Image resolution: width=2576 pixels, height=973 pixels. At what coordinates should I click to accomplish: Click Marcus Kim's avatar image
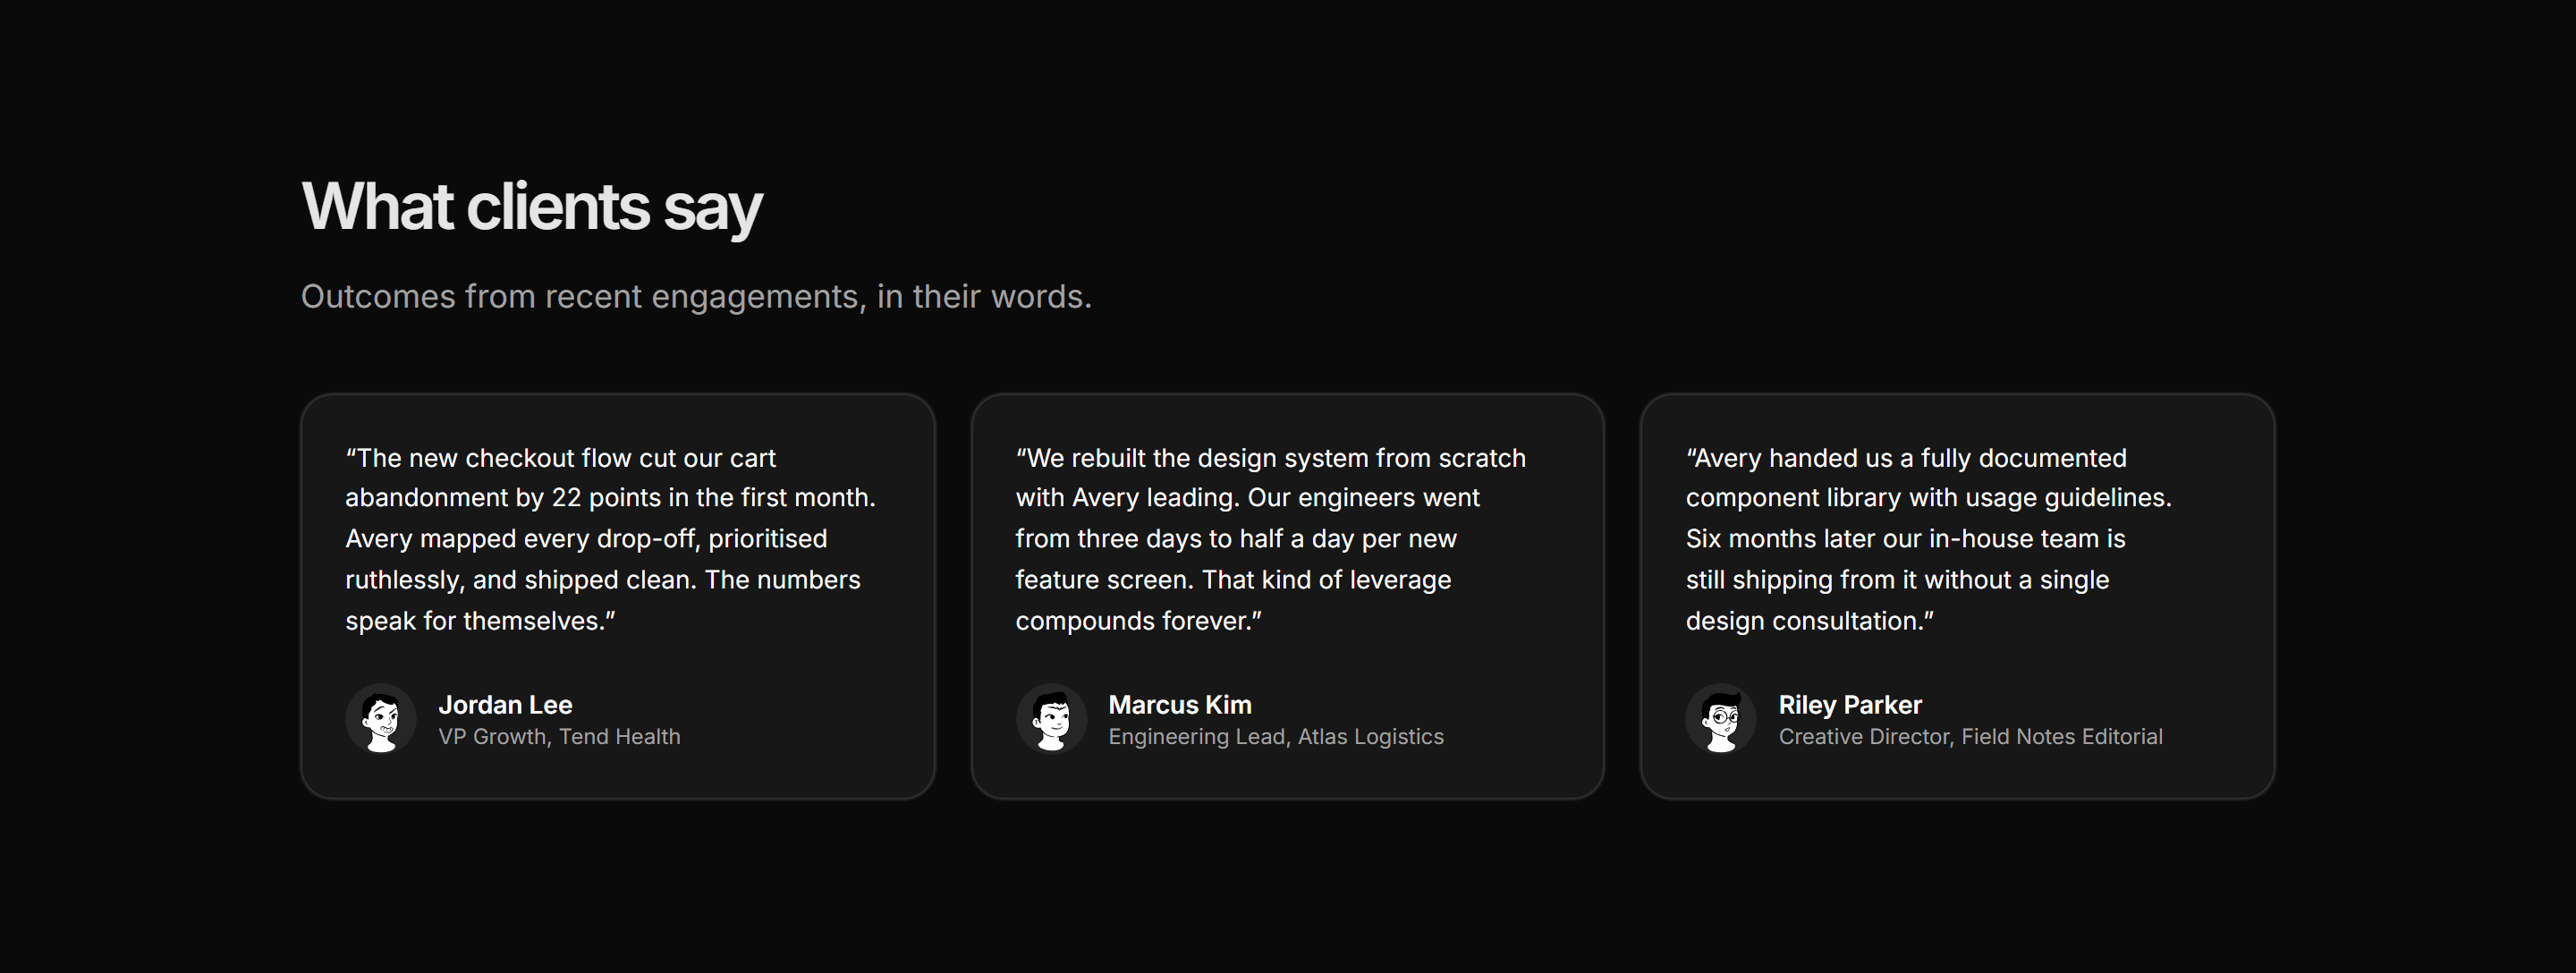(1051, 718)
